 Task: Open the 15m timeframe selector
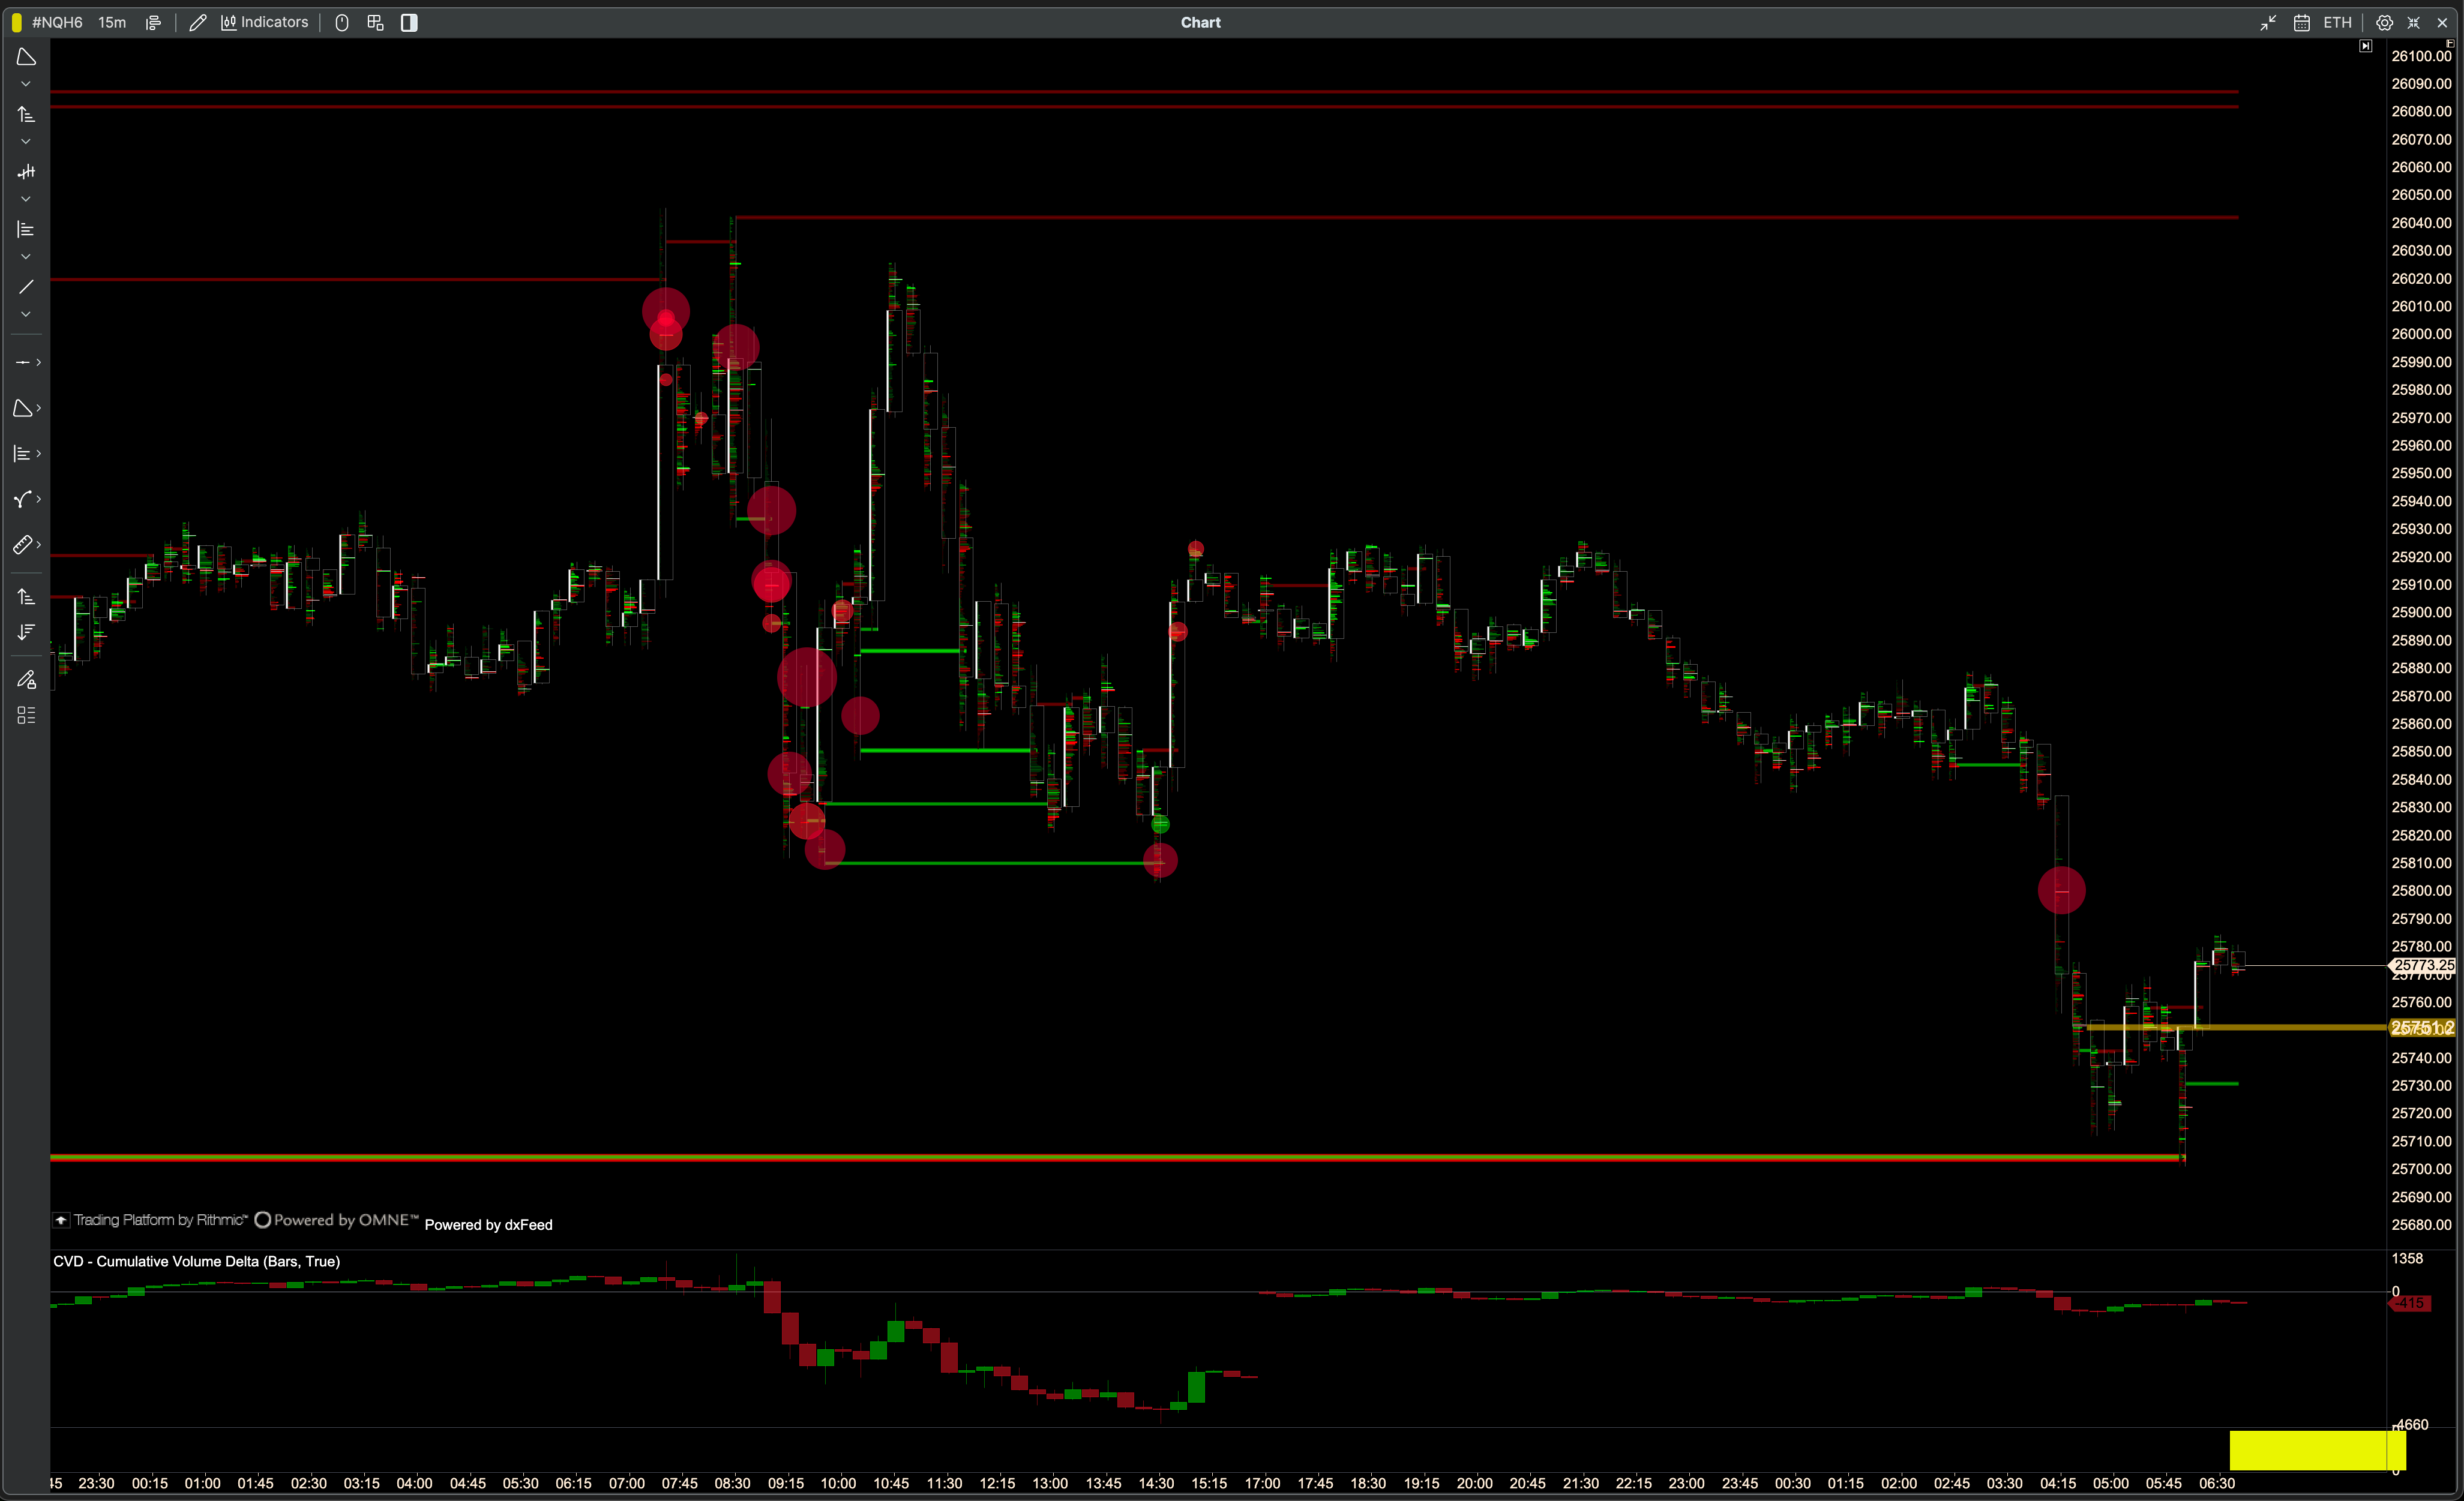112,22
